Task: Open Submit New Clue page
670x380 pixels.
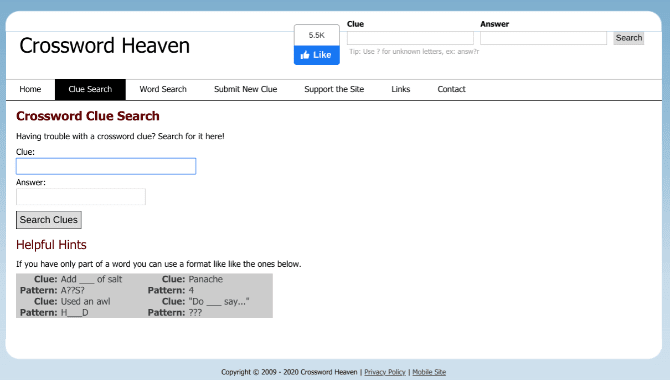Action: tap(246, 89)
